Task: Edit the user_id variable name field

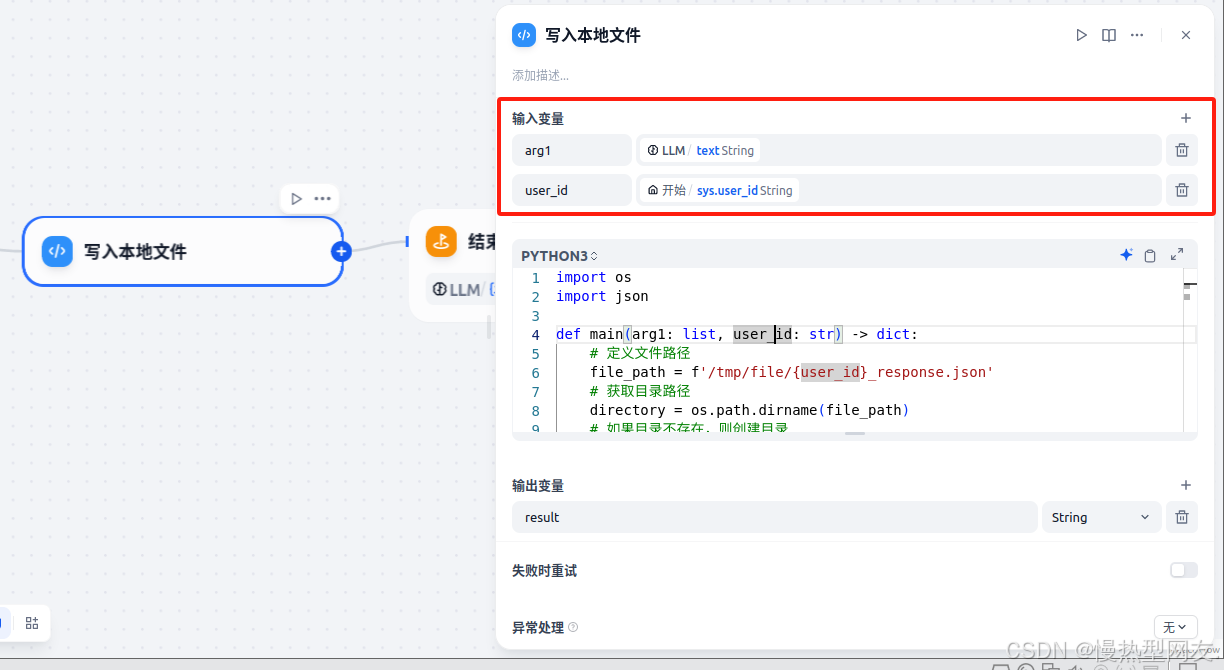Action: point(572,190)
